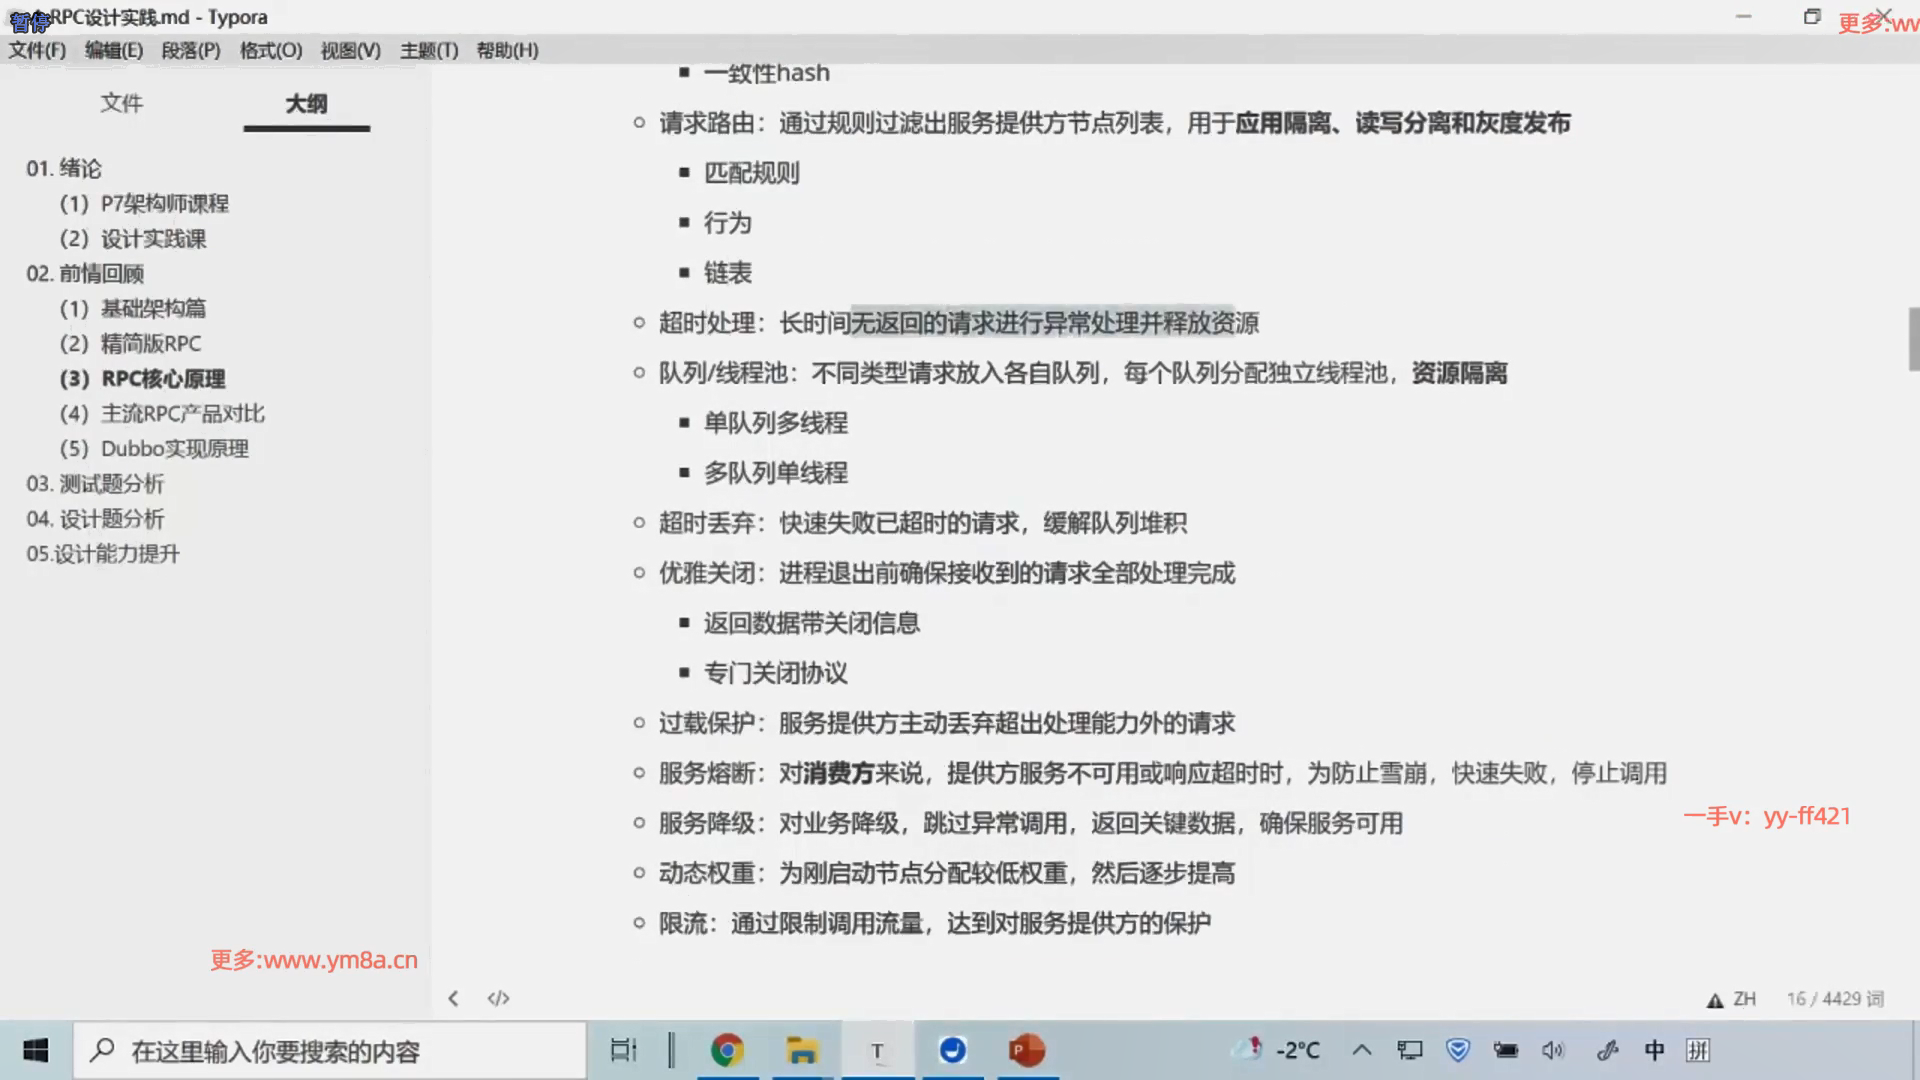
Task: Open ZH language selector in status bar
Action: pyautogui.click(x=1745, y=999)
